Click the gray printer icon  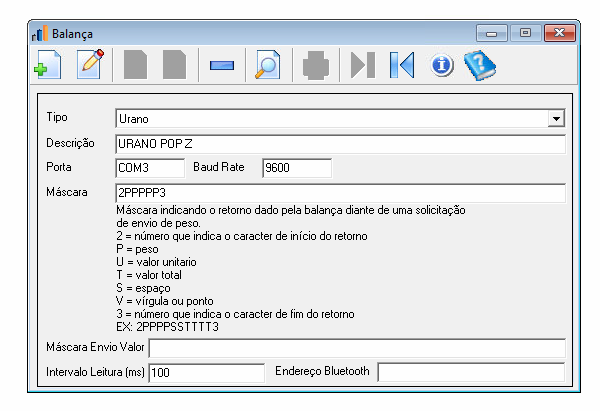316,65
